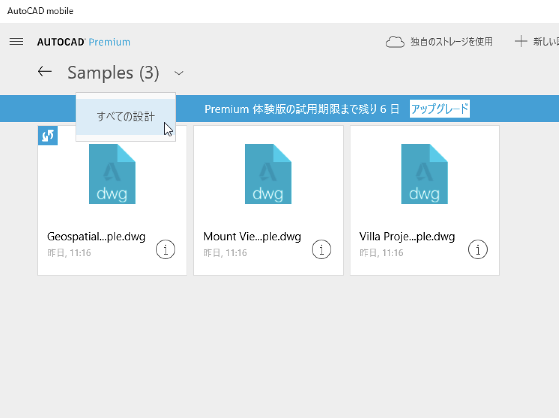Click the AUTOCAD Premium logo
Screen dimensions: 559x418
(x=84, y=42)
